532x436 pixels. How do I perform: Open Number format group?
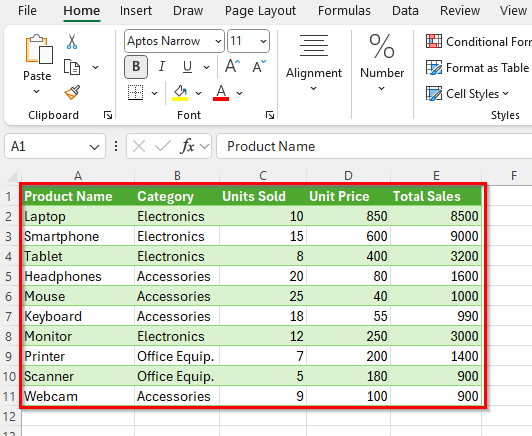click(382, 63)
